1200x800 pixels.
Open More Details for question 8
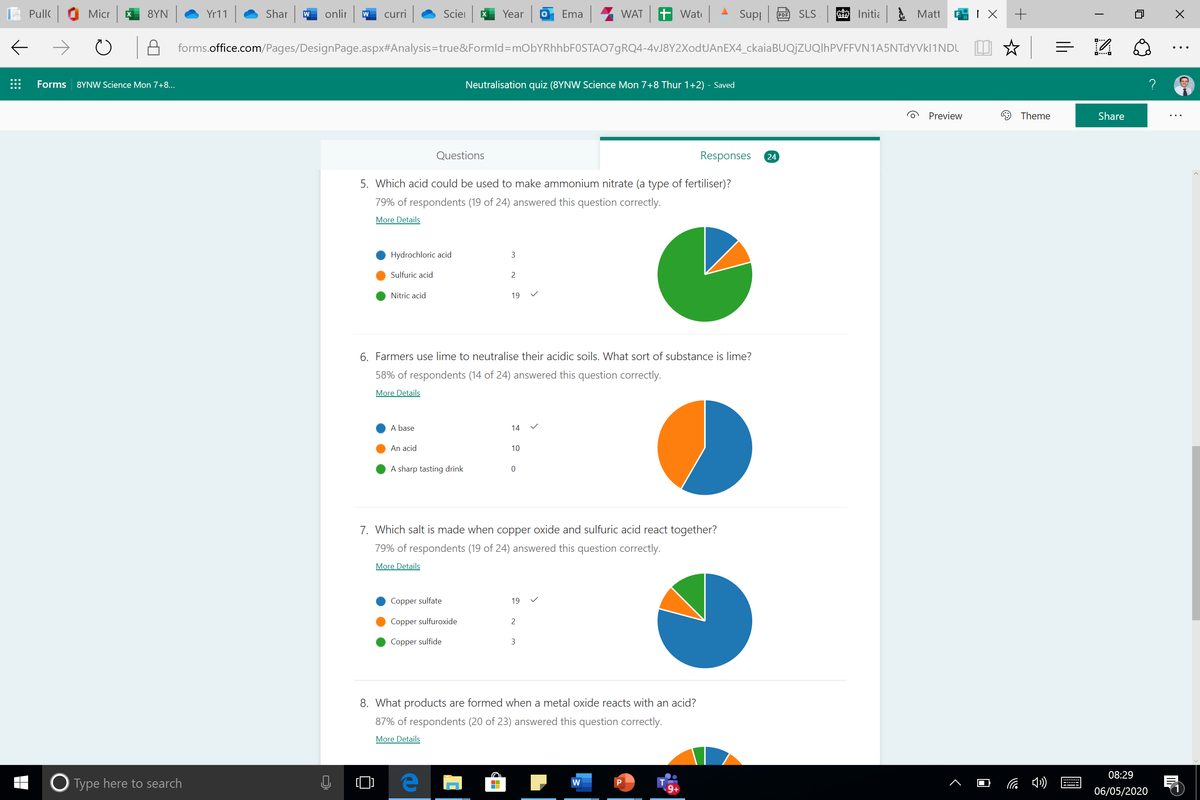point(398,739)
